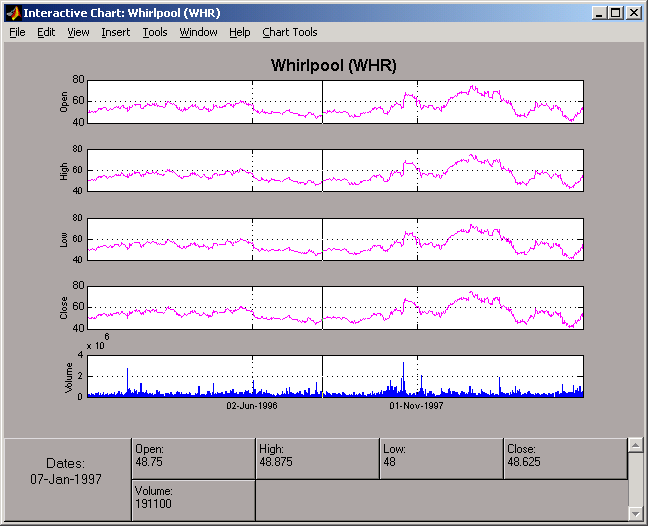Screen dimensions: 648x526
Task: Open the File menu
Action: tap(17, 32)
